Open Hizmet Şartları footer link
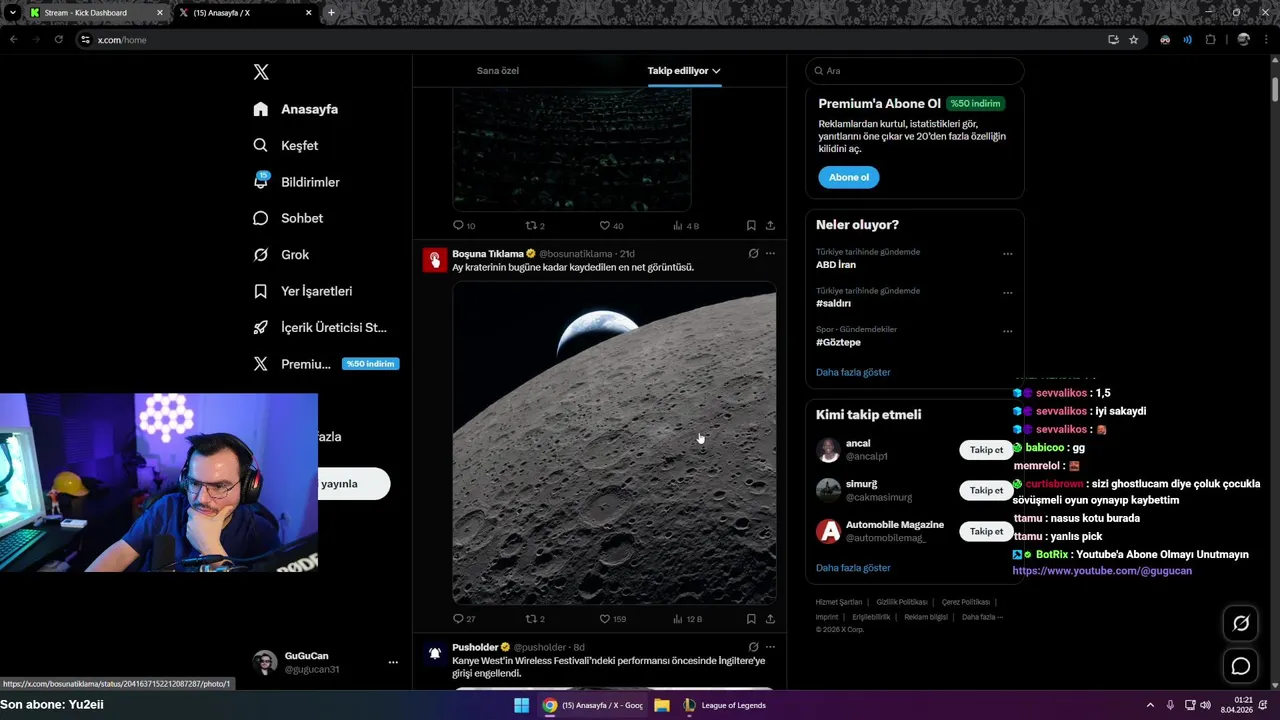This screenshot has width=1280, height=720. click(x=838, y=602)
